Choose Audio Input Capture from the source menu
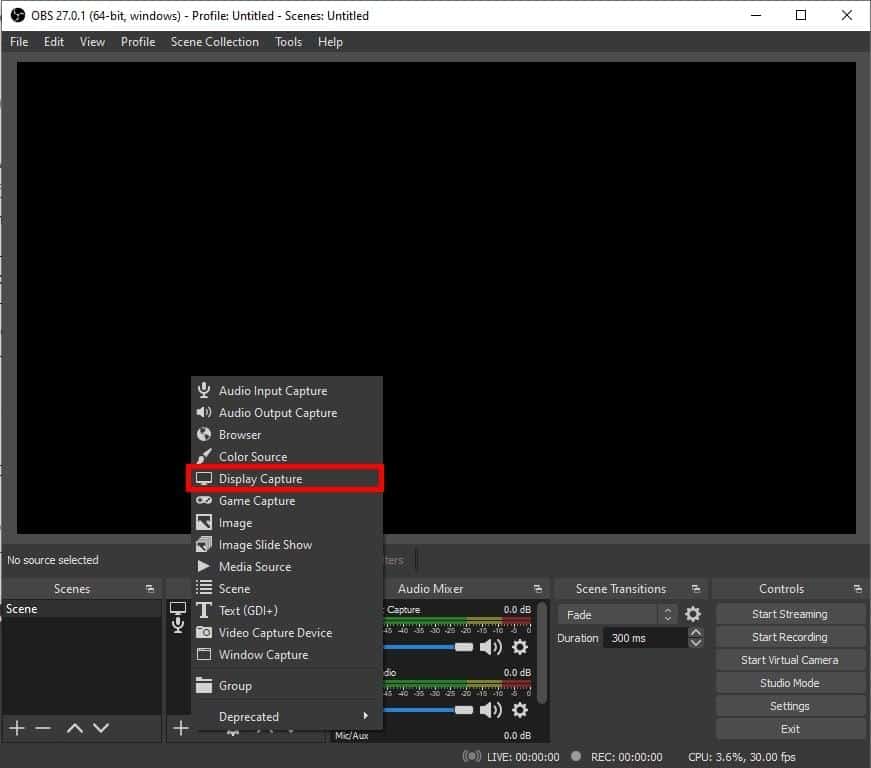The width and height of the screenshot is (871, 768). pos(287,391)
